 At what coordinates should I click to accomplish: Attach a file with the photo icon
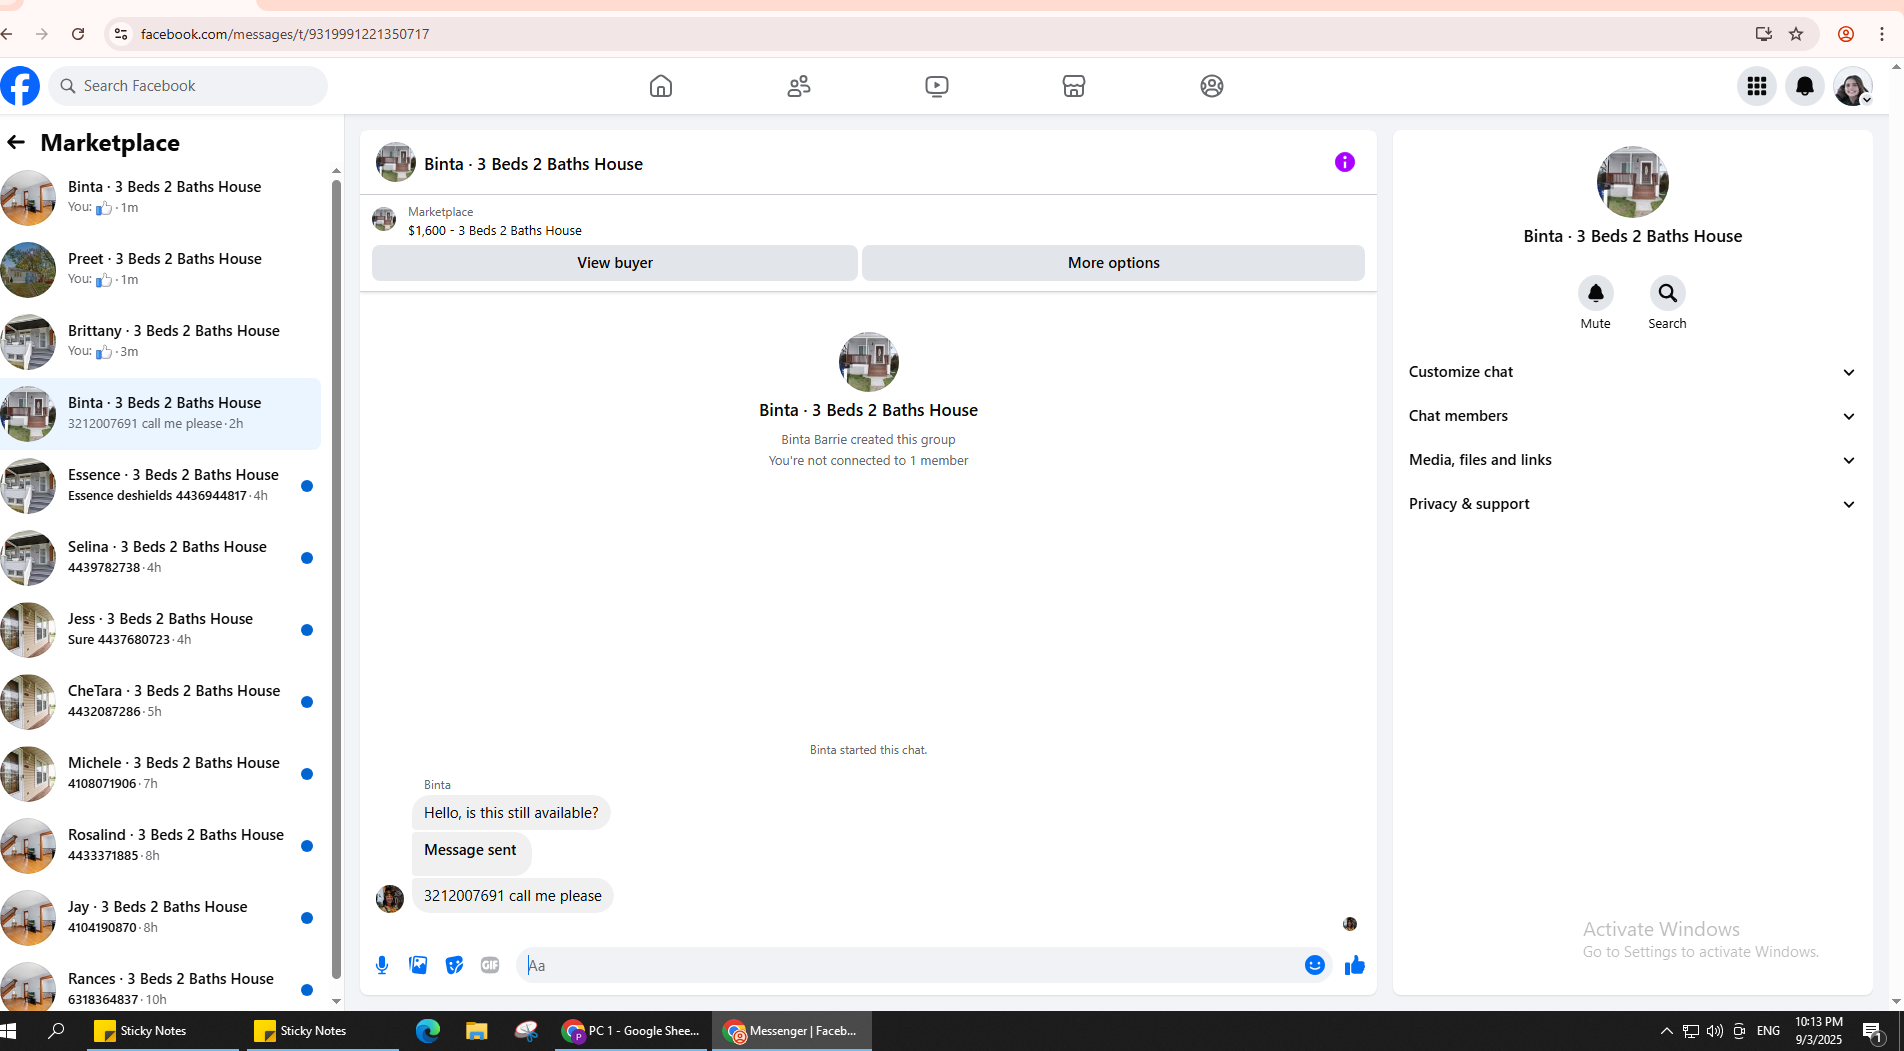point(418,965)
